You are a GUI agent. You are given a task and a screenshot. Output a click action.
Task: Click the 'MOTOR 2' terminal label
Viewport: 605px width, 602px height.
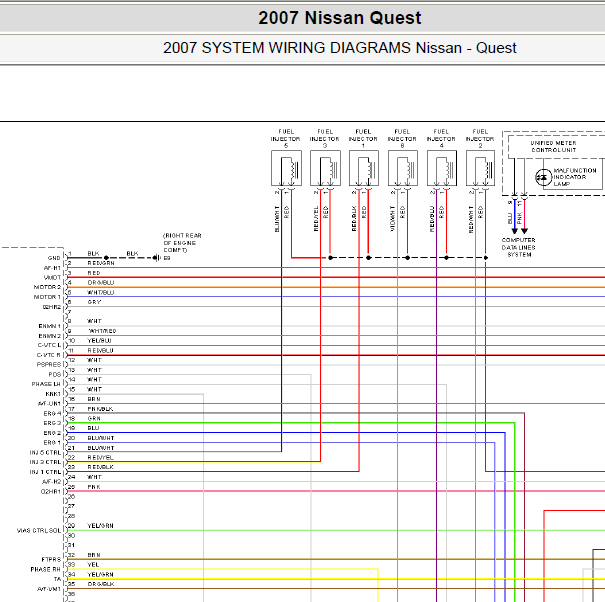[47, 287]
